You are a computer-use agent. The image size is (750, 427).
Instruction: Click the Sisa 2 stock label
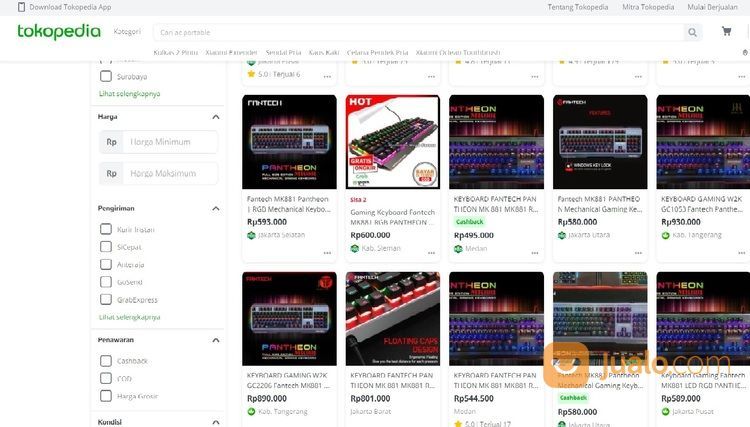coord(358,200)
